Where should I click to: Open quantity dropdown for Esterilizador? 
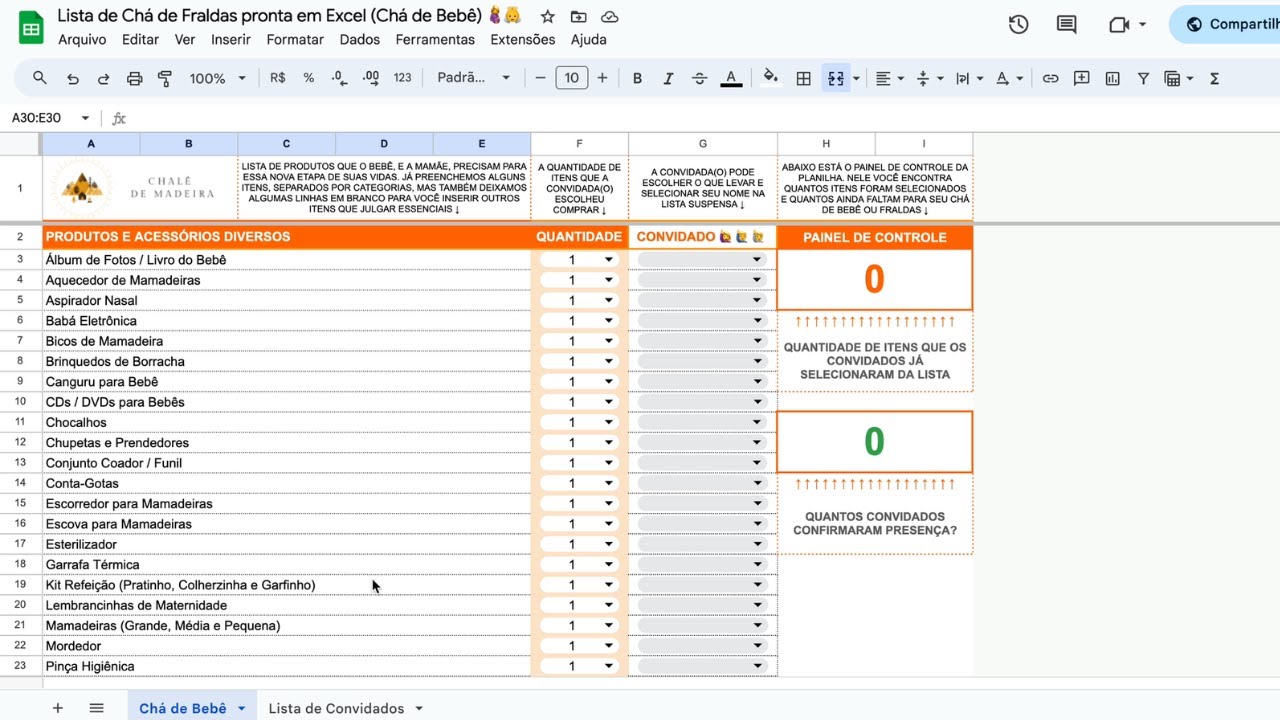tap(608, 545)
